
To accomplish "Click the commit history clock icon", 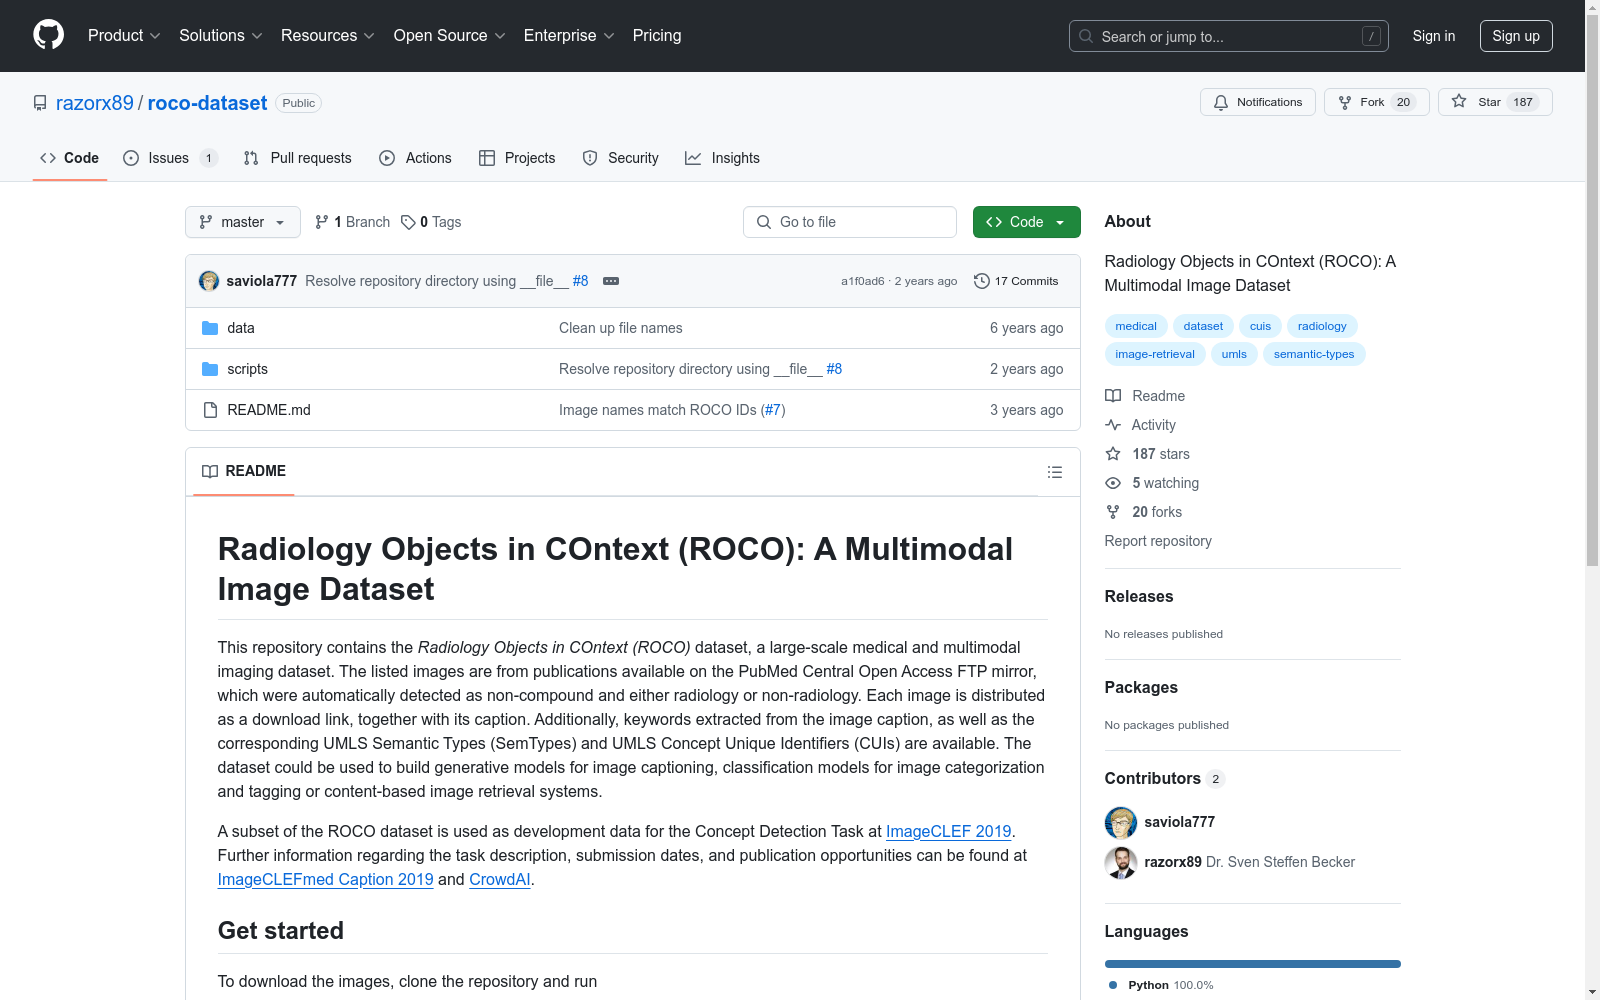I will 982,281.
